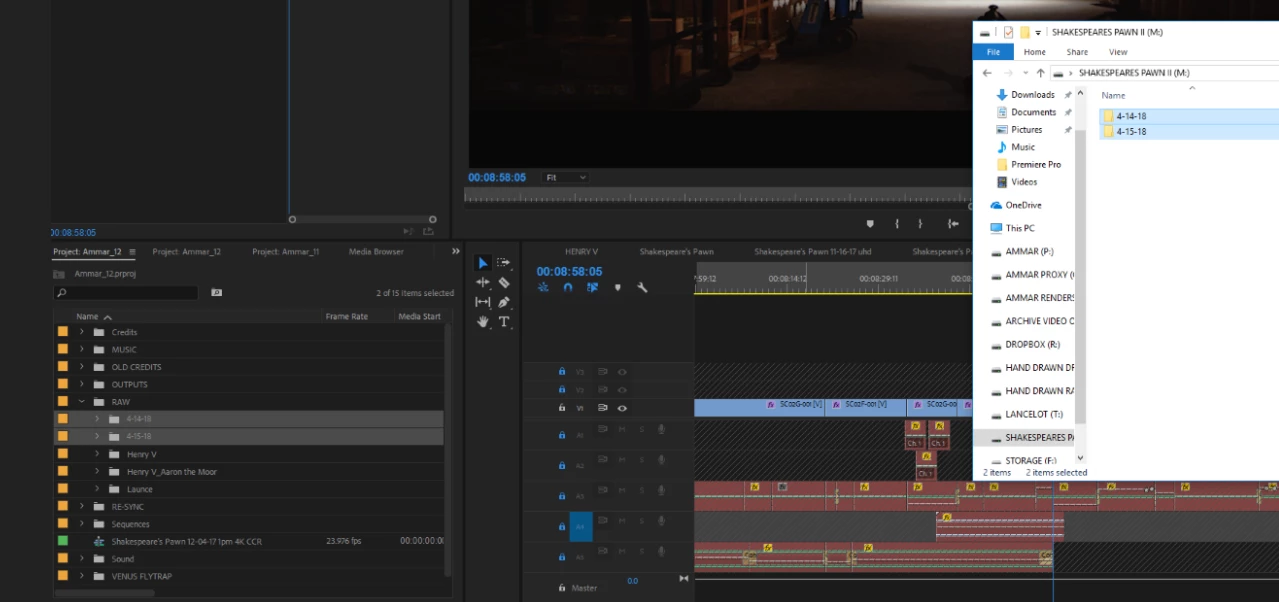Expand the Credits bin

82,332
